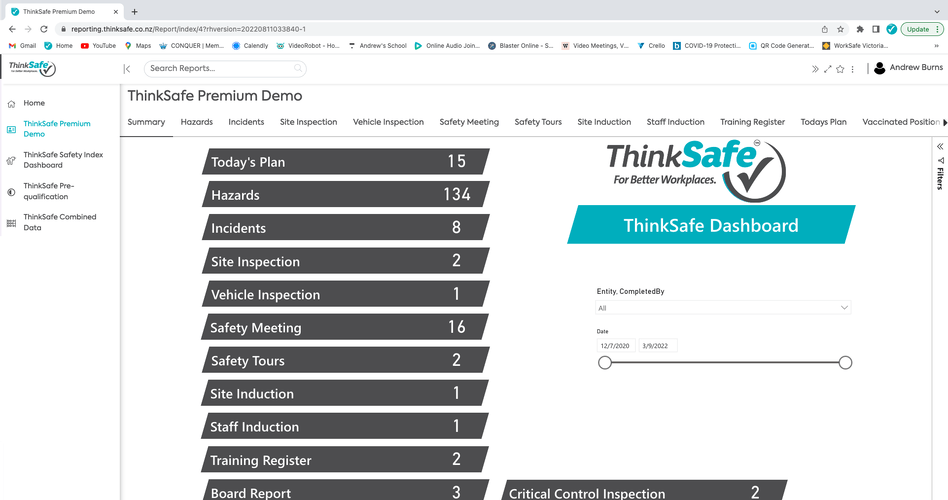Viewport: 948px width, 500px height.
Task: Open Andrew Burns user menu
Action: tap(908, 68)
